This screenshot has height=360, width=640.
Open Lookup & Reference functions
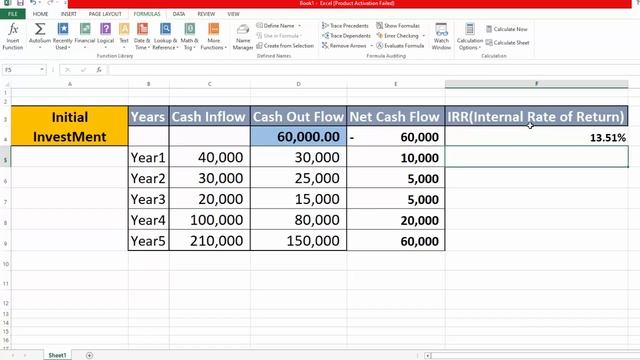pyautogui.click(x=165, y=36)
